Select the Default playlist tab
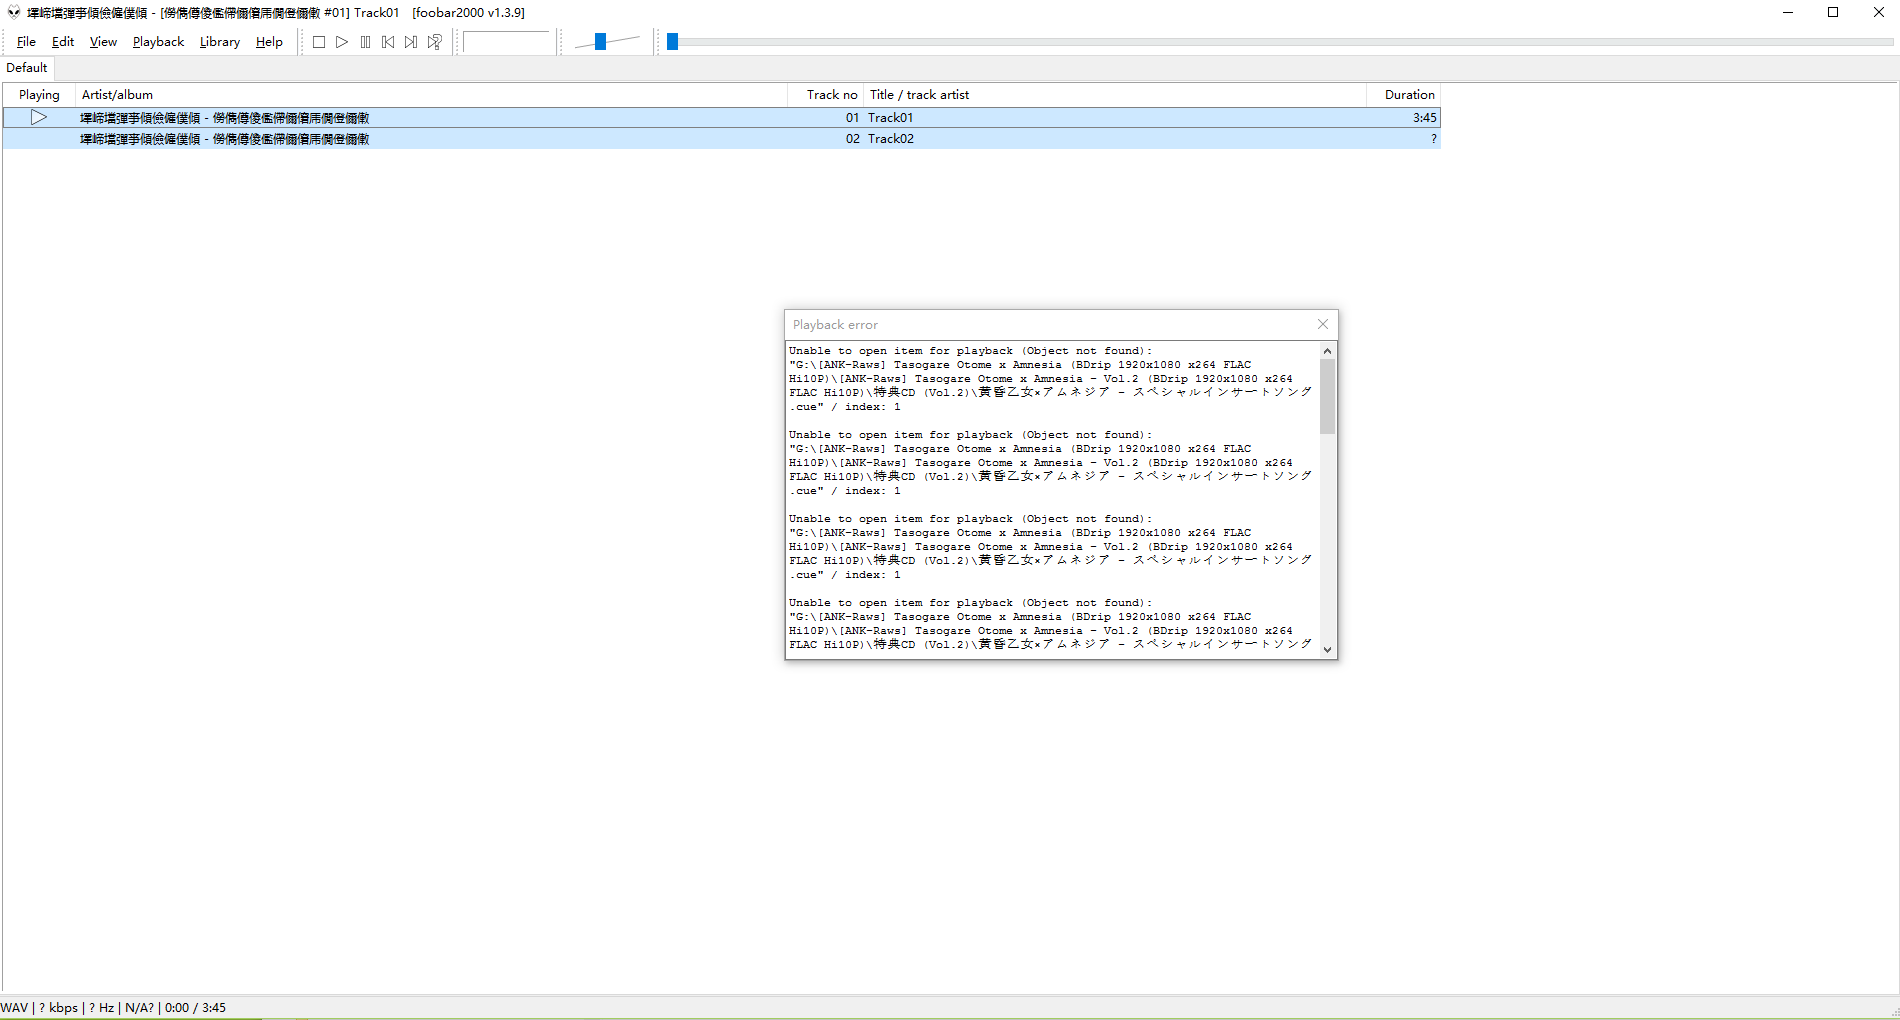This screenshot has height=1020, width=1900. pos(27,68)
